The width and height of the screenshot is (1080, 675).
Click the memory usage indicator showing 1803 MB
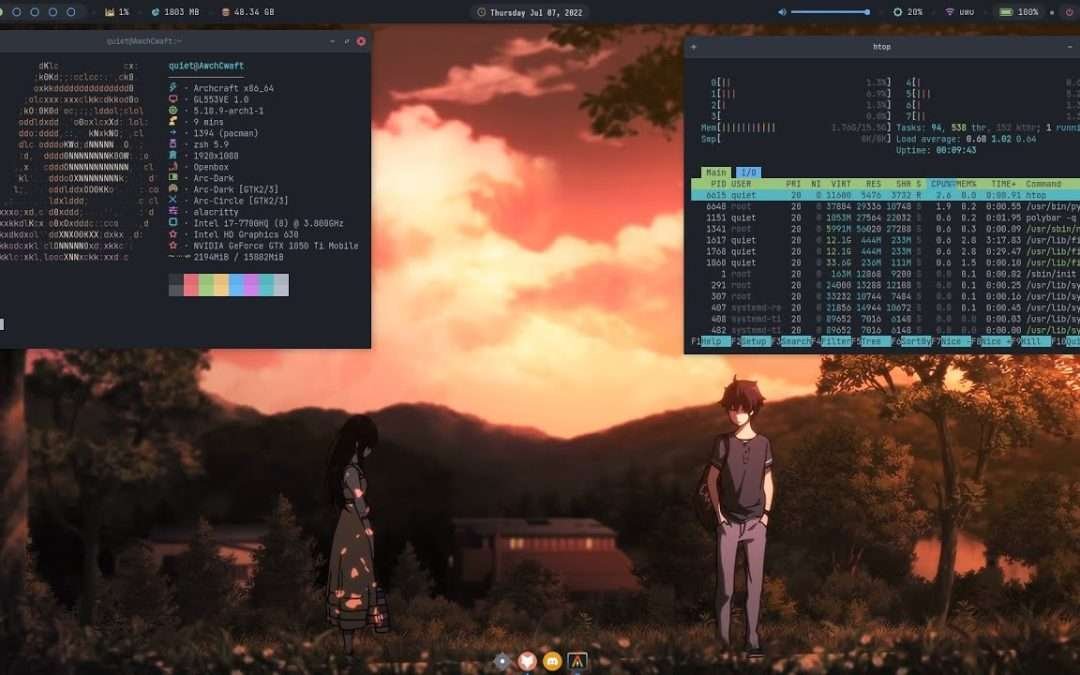coord(181,12)
